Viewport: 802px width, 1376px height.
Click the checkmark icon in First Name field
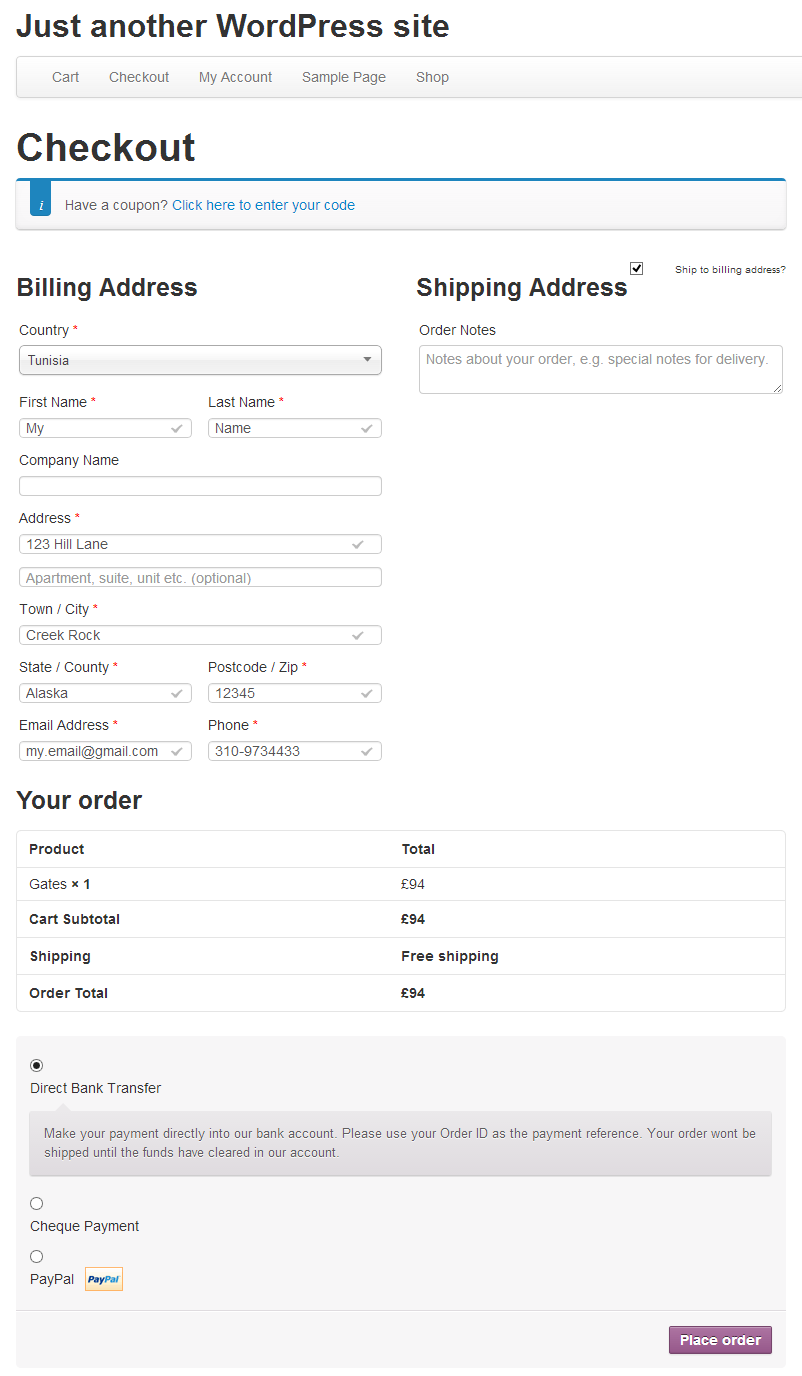[x=177, y=428]
